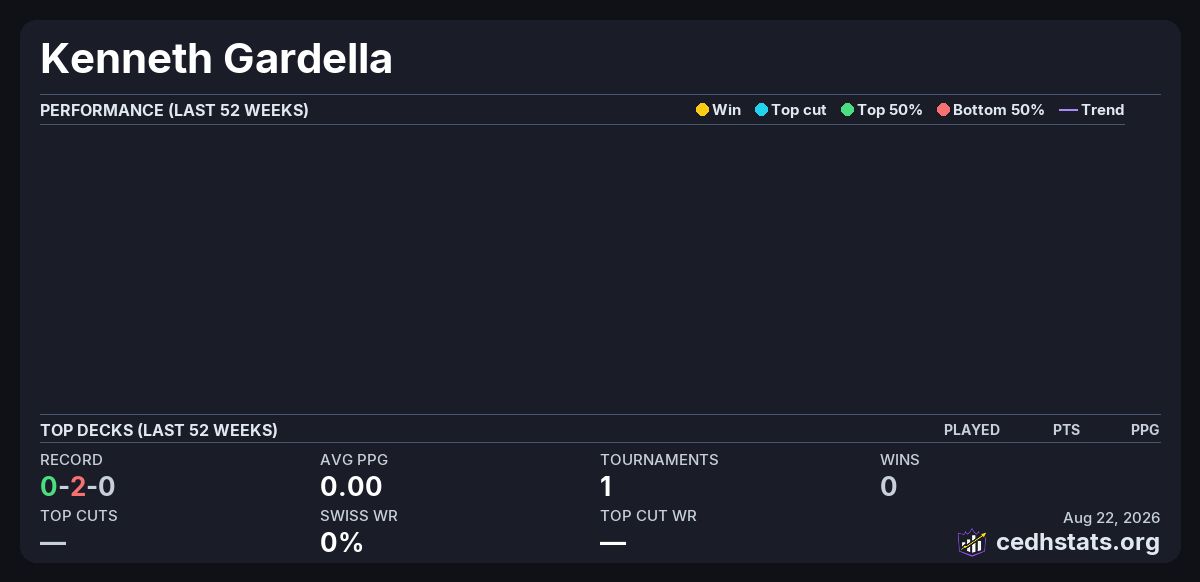Click the green Top 50% legend dot
This screenshot has width=1200, height=582.
847,110
